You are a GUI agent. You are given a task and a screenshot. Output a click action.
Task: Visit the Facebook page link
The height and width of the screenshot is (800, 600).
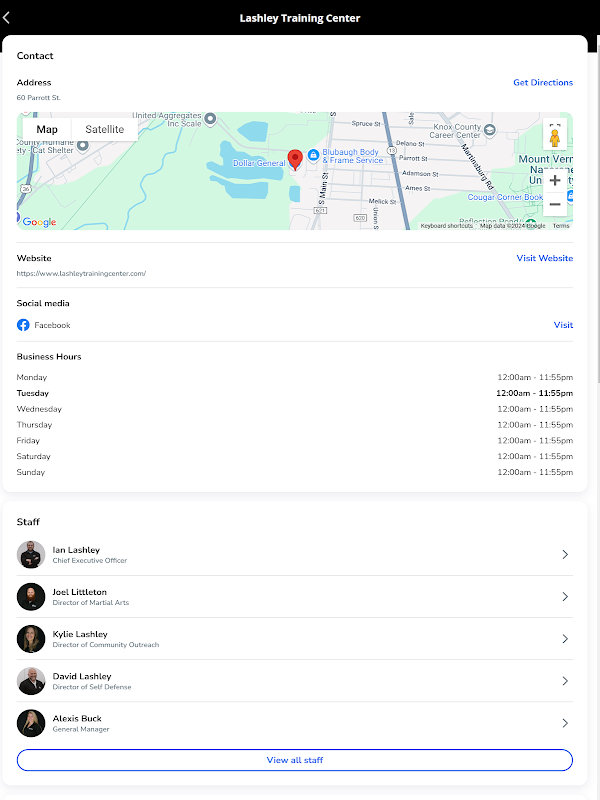tap(563, 325)
